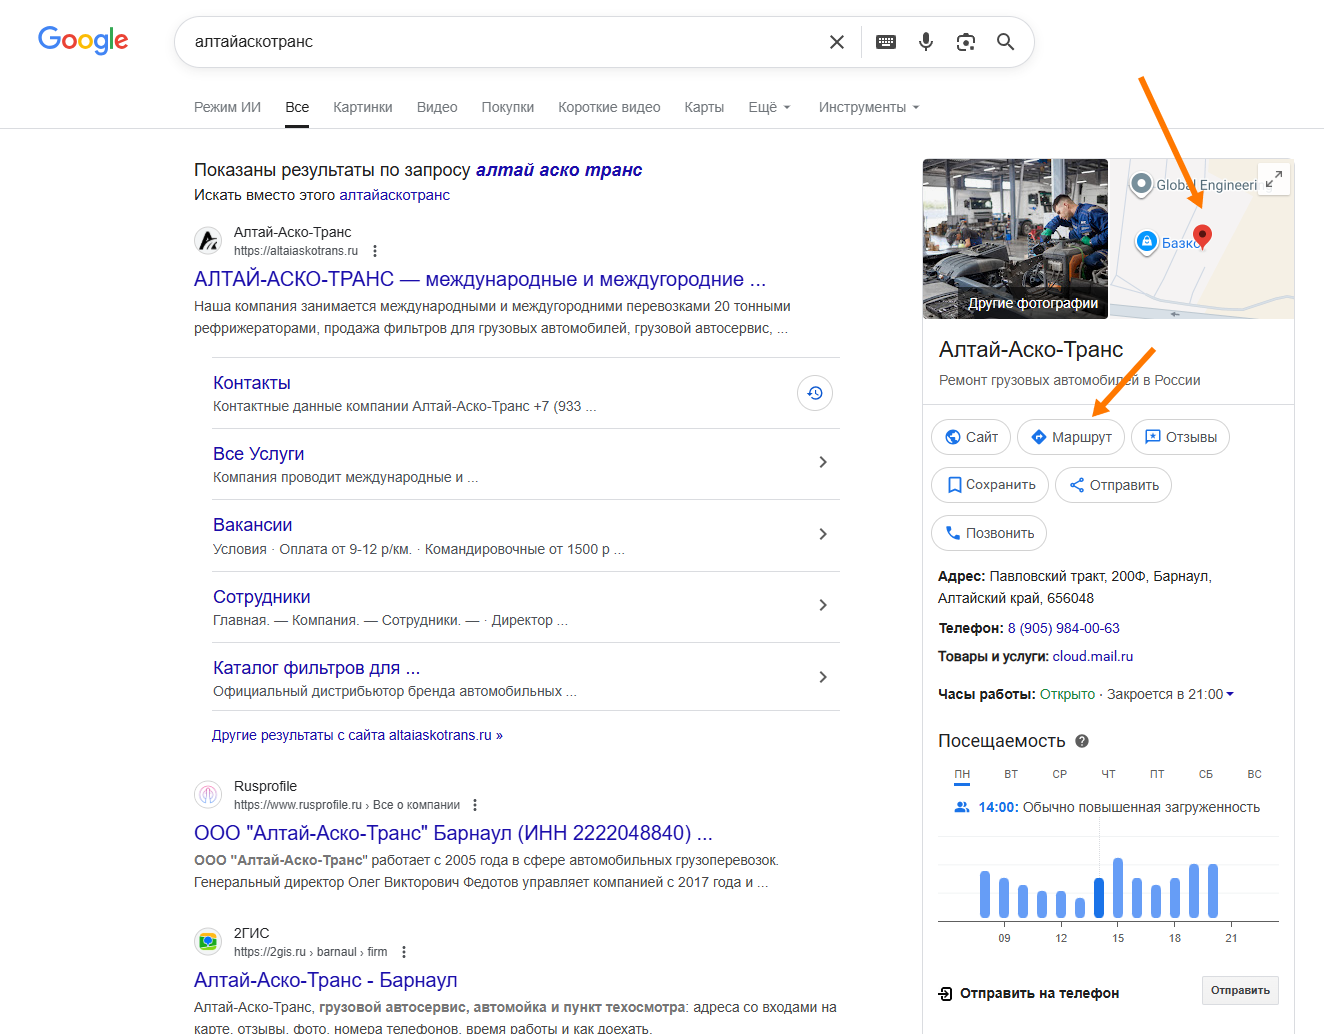Click the magnifying glass search icon
Image resolution: width=1324 pixels, height=1034 pixels.
pyautogui.click(x=1006, y=42)
